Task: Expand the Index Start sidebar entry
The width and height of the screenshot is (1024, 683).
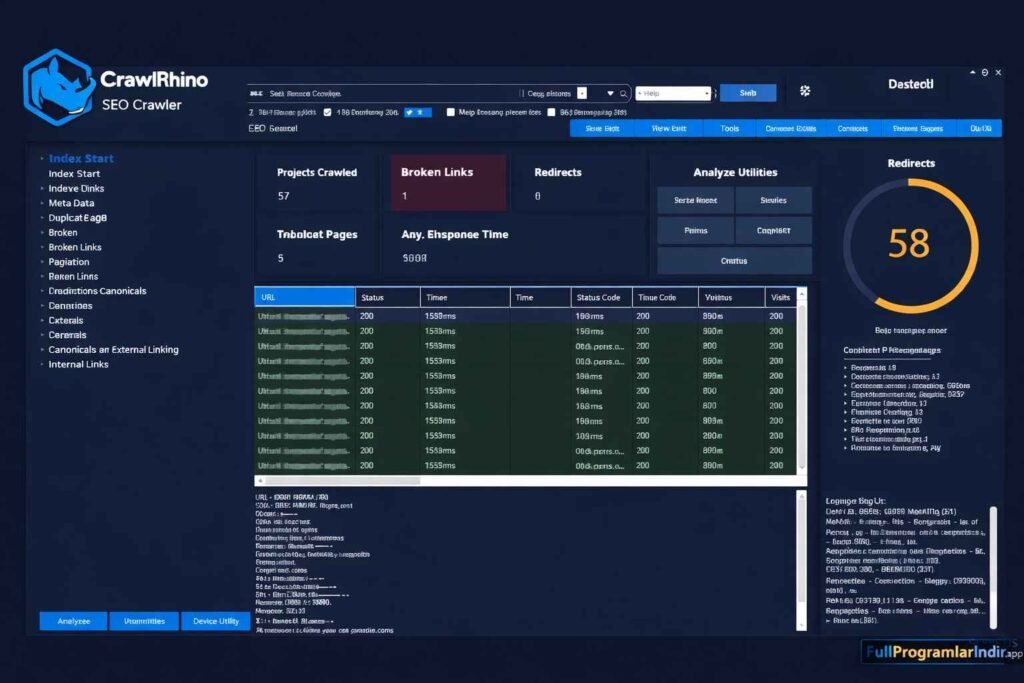Action: (x=81, y=158)
